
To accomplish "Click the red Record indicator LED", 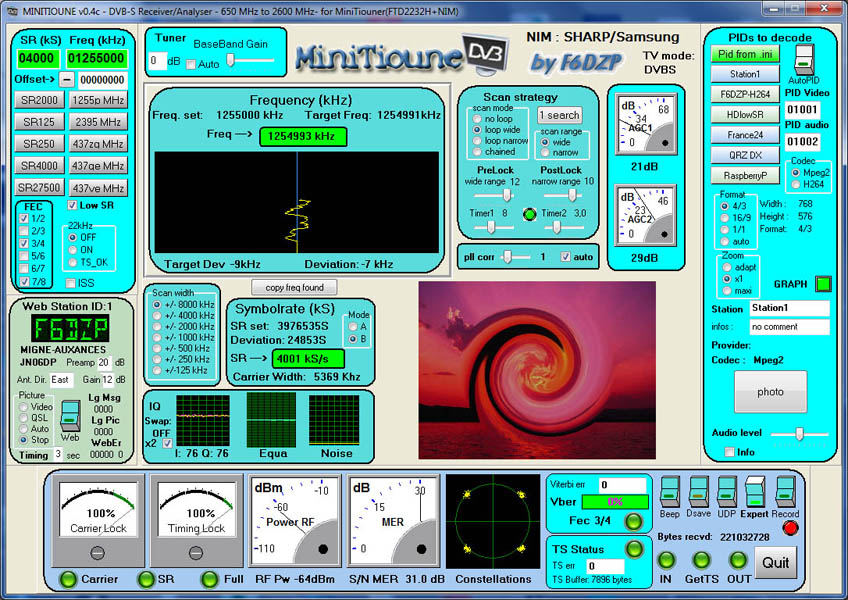I will pyautogui.click(x=790, y=526).
